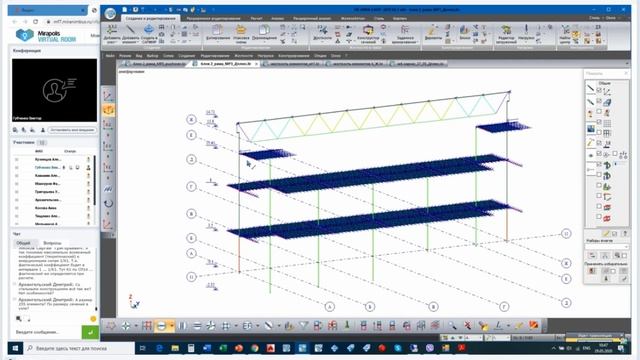Click the Введите сообщение chat input field

pyautogui.click(x=46, y=332)
